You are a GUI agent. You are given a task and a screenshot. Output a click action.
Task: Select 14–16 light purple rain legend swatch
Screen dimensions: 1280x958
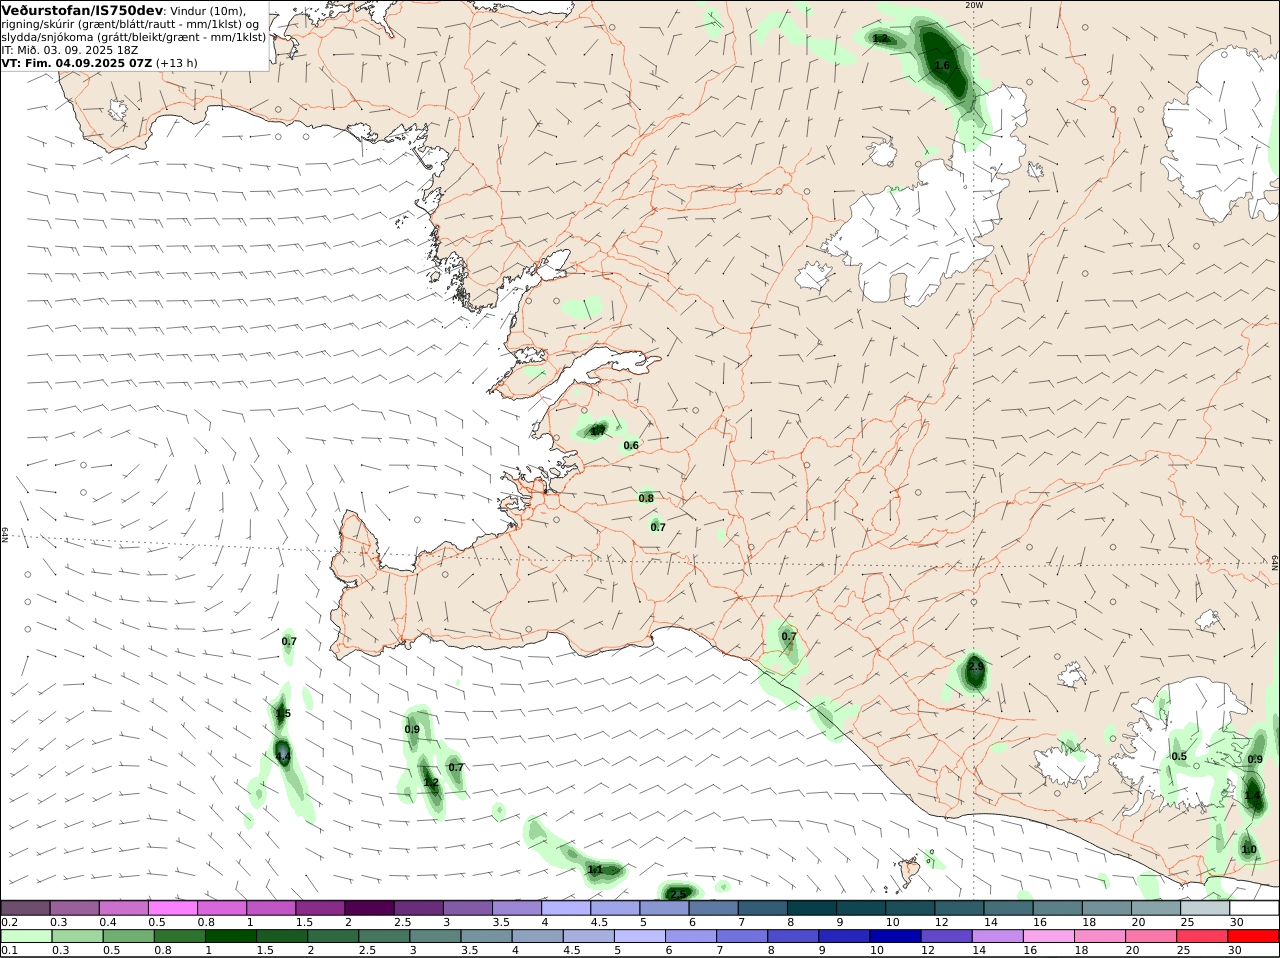[x=997, y=937]
